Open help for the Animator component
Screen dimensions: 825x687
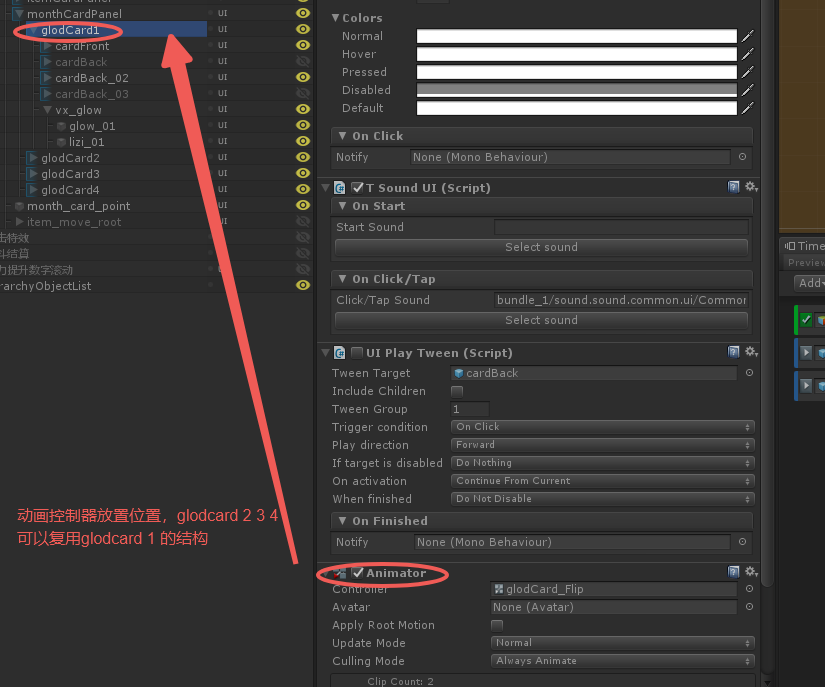coord(733,572)
